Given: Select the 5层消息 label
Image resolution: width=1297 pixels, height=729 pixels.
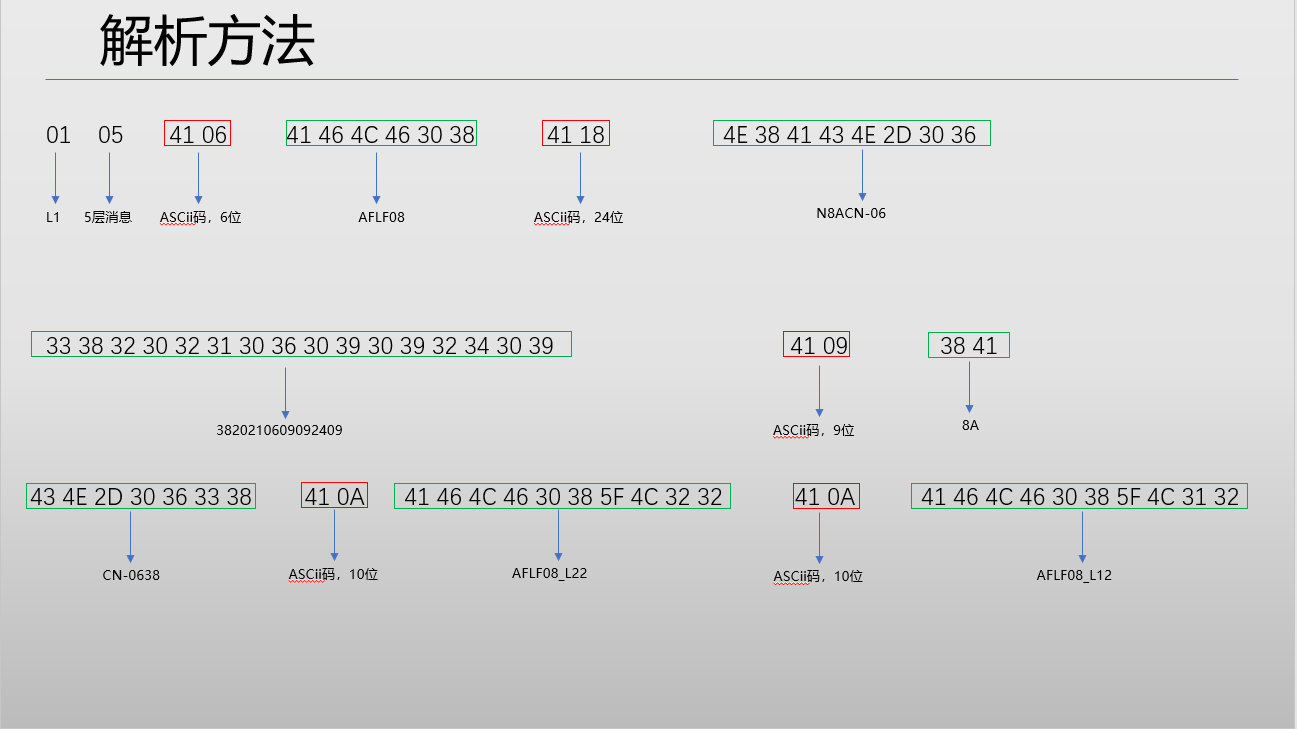Looking at the screenshot, I should click(110, 216).
